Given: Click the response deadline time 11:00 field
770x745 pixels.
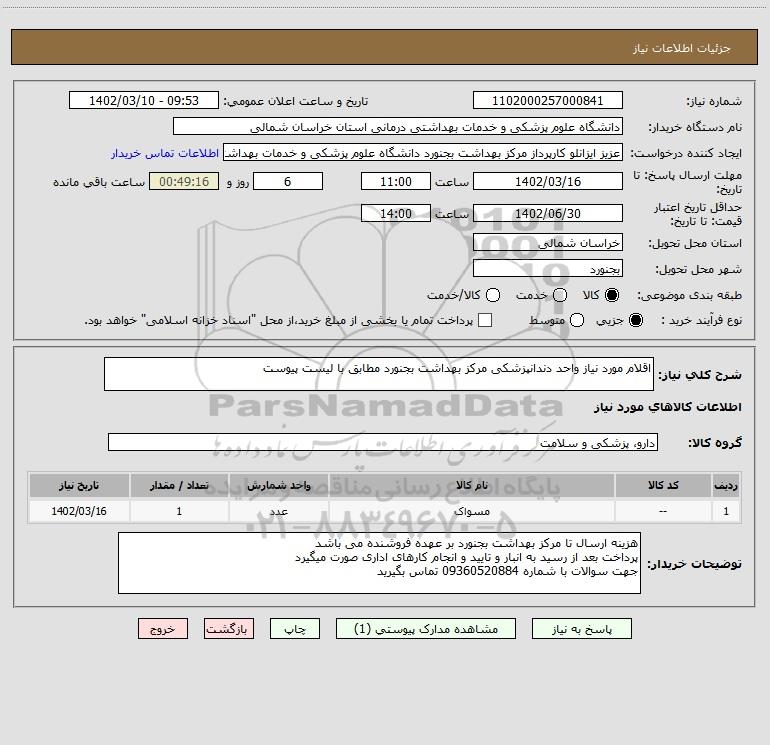Looking at the screenshot, I should click(396, 181).
